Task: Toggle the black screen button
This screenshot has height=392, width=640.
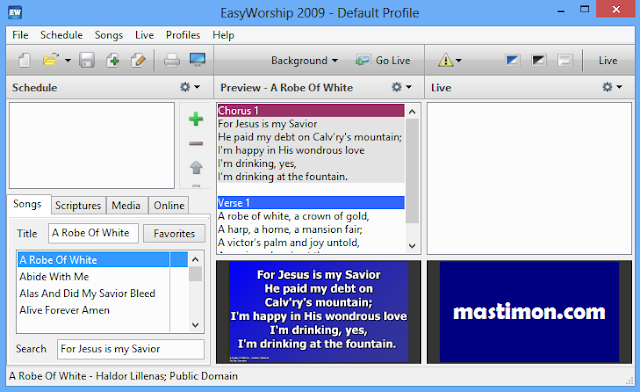Action: 538,60
